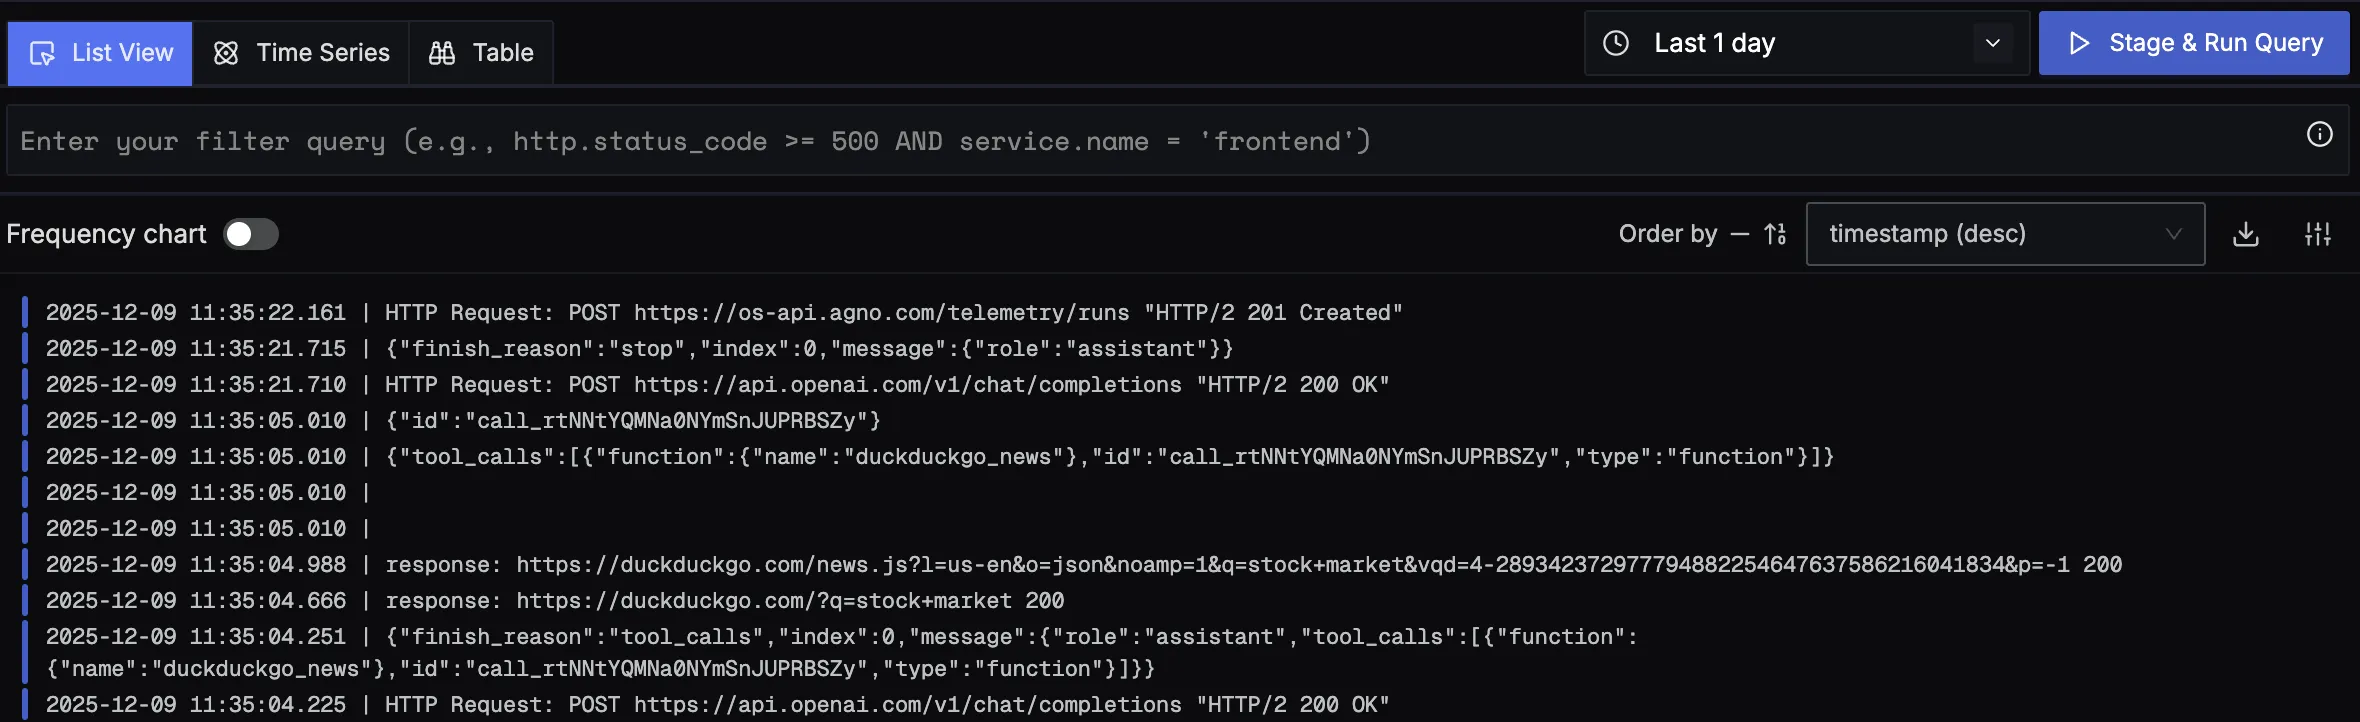Click the sort order arrows icon
This screenshot has height=722, width=2360.
coord(1775,234)
